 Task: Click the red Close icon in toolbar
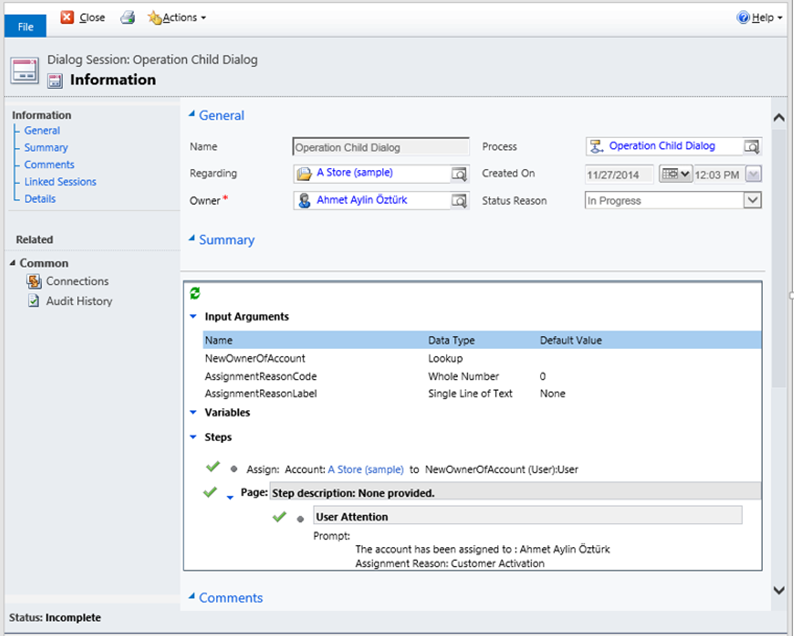(67, 17)
